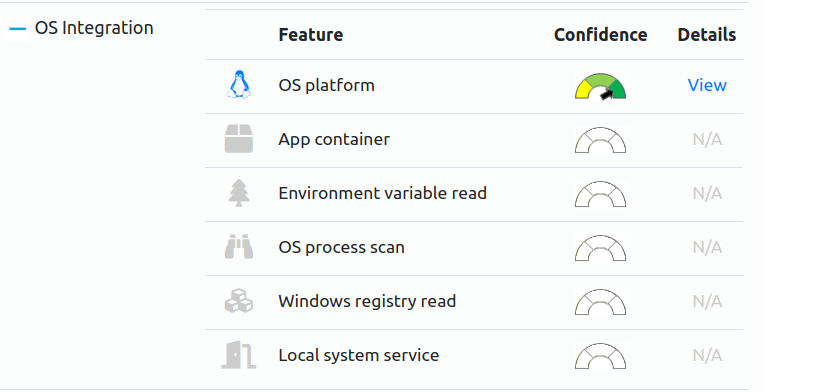
Task: Click the Local system service confidence gauge
Action: tap(601, 356)
